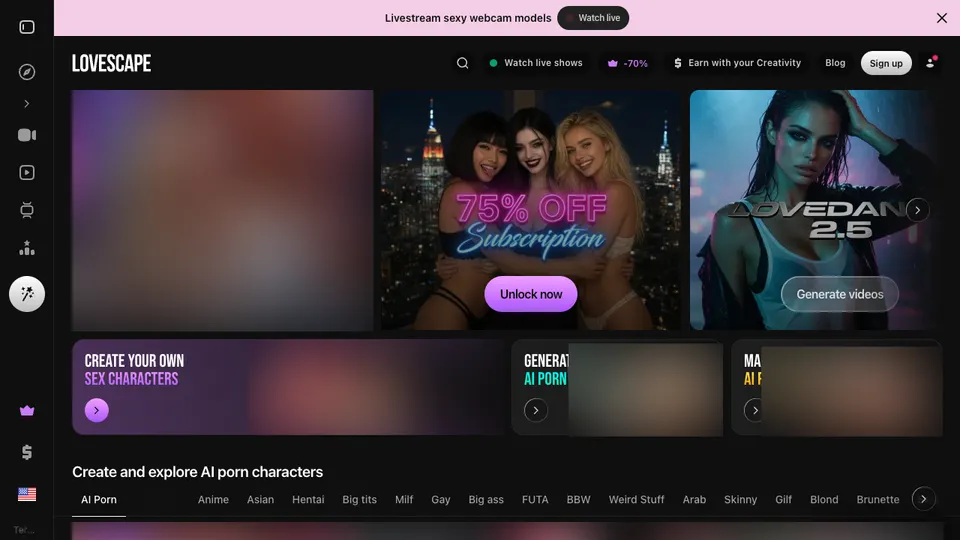The height and width of the screenshot is (540, 960).
Task: Close the pink livestream banner
Action: [x=942, y=18]
